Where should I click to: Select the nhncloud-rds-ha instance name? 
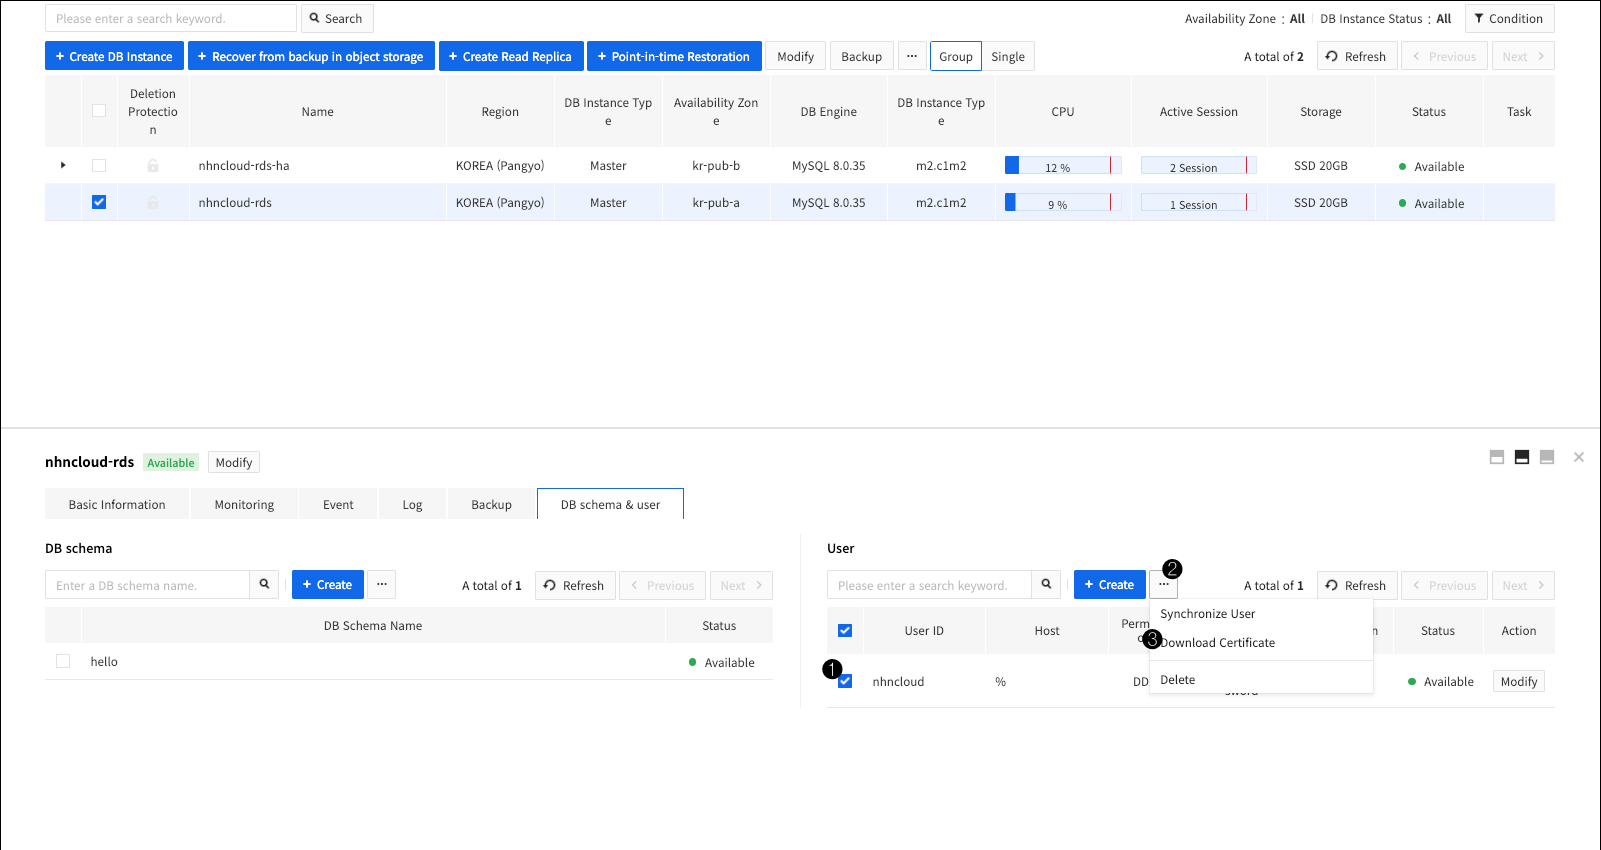click(244, 166)
